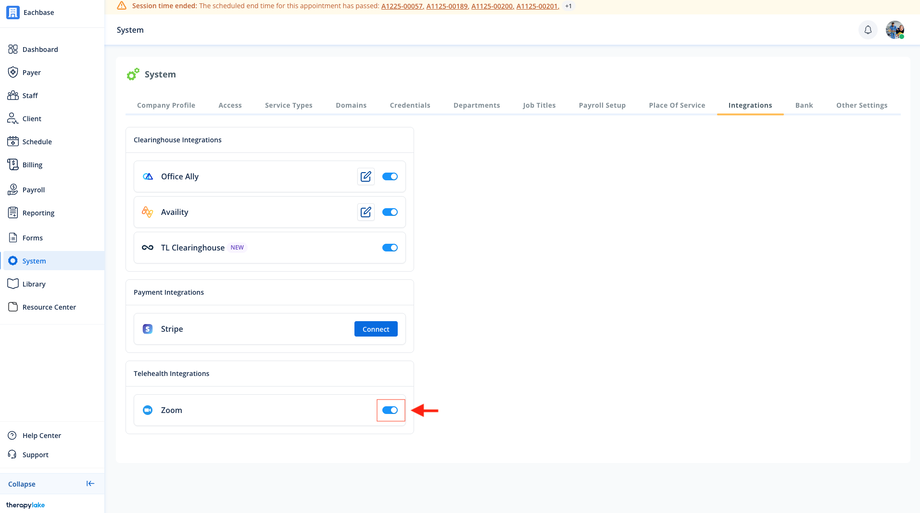Switch off the Availity integration toggle

tap(390, 212)
